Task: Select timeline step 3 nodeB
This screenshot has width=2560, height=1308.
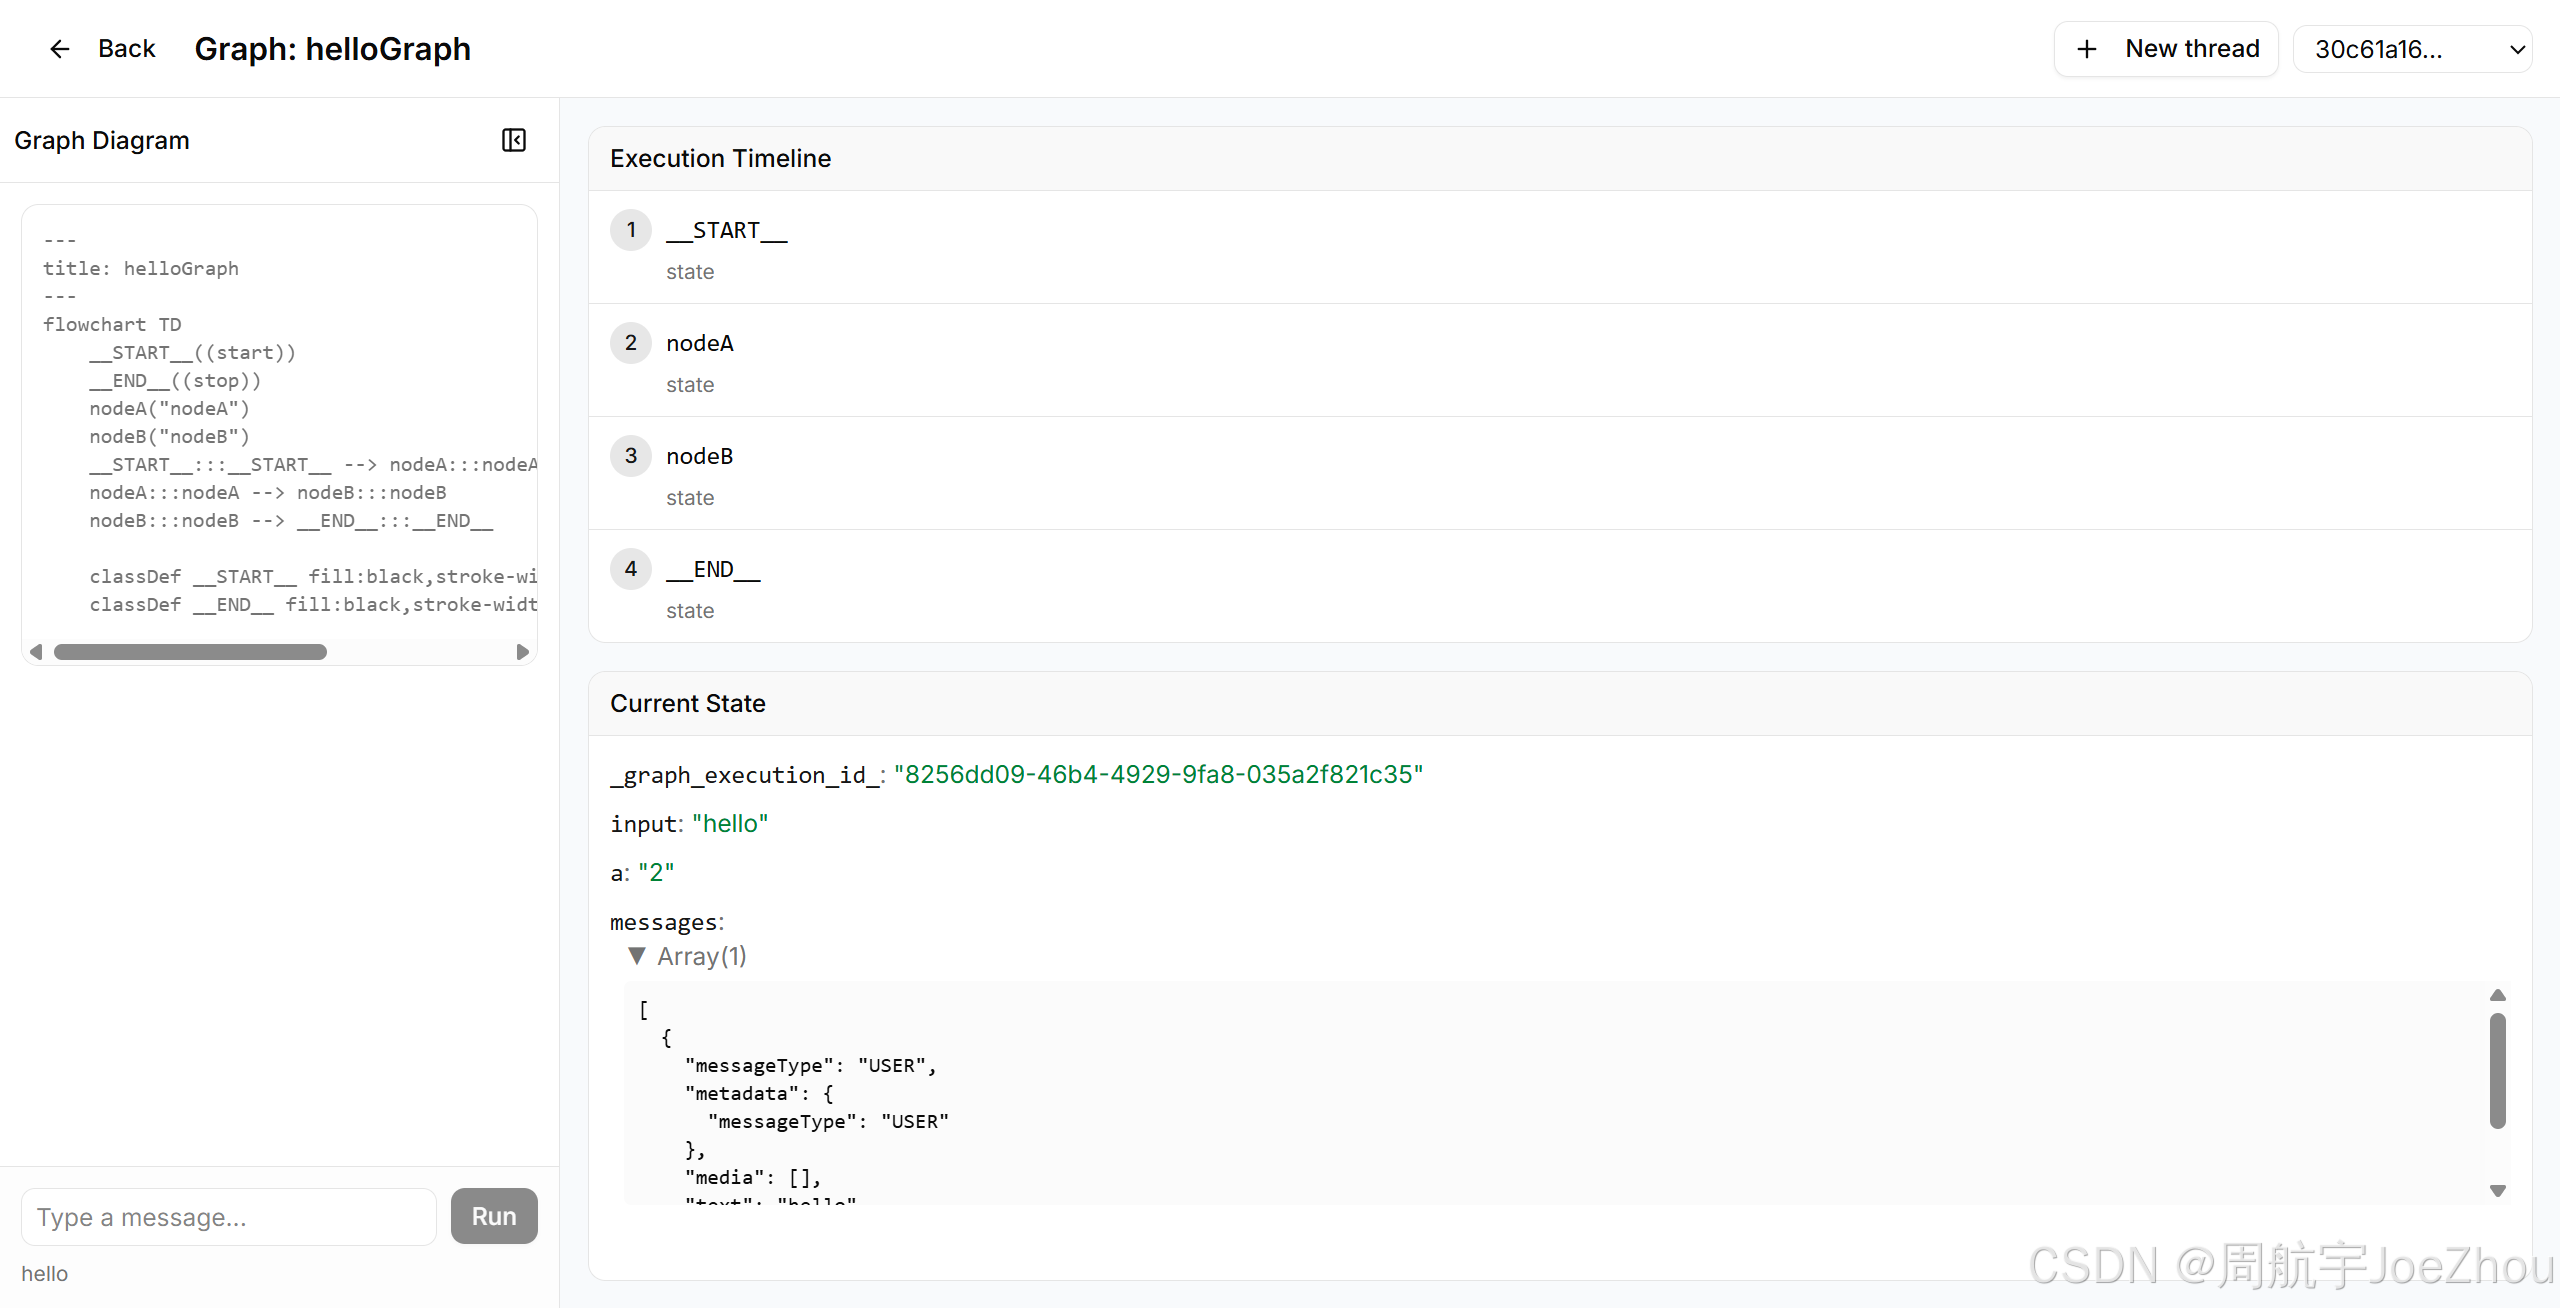Action: pyautogui.click(x=1560, y=473)
